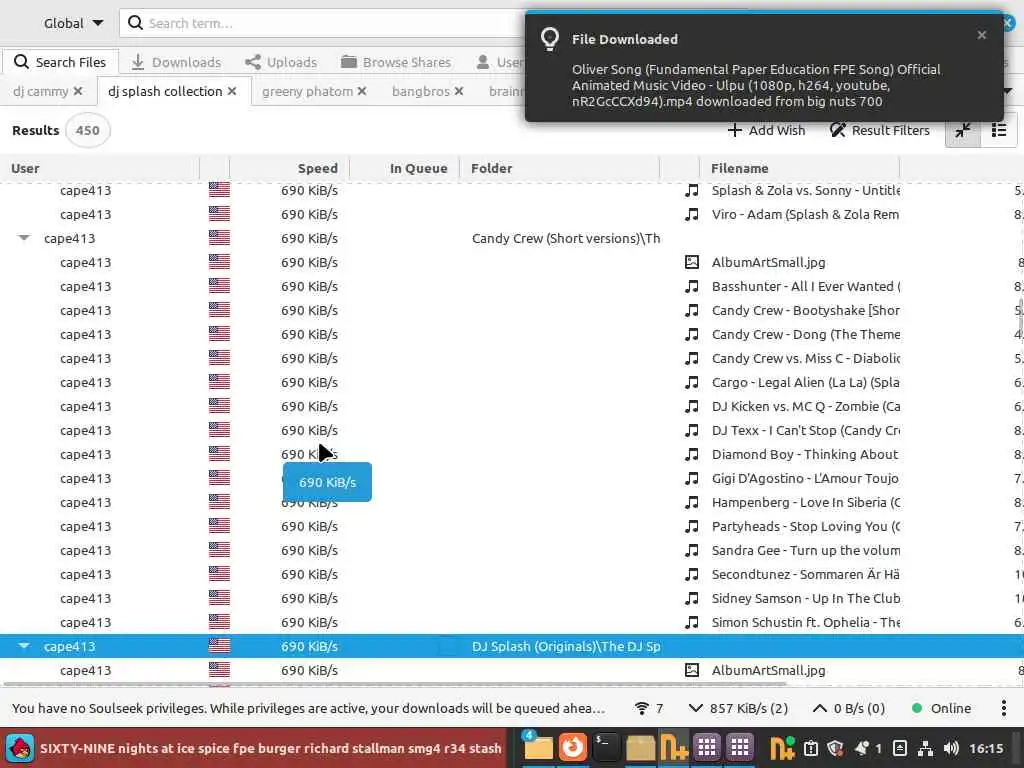Click the download speed 857 KiB/s indicator

point(738,709)
